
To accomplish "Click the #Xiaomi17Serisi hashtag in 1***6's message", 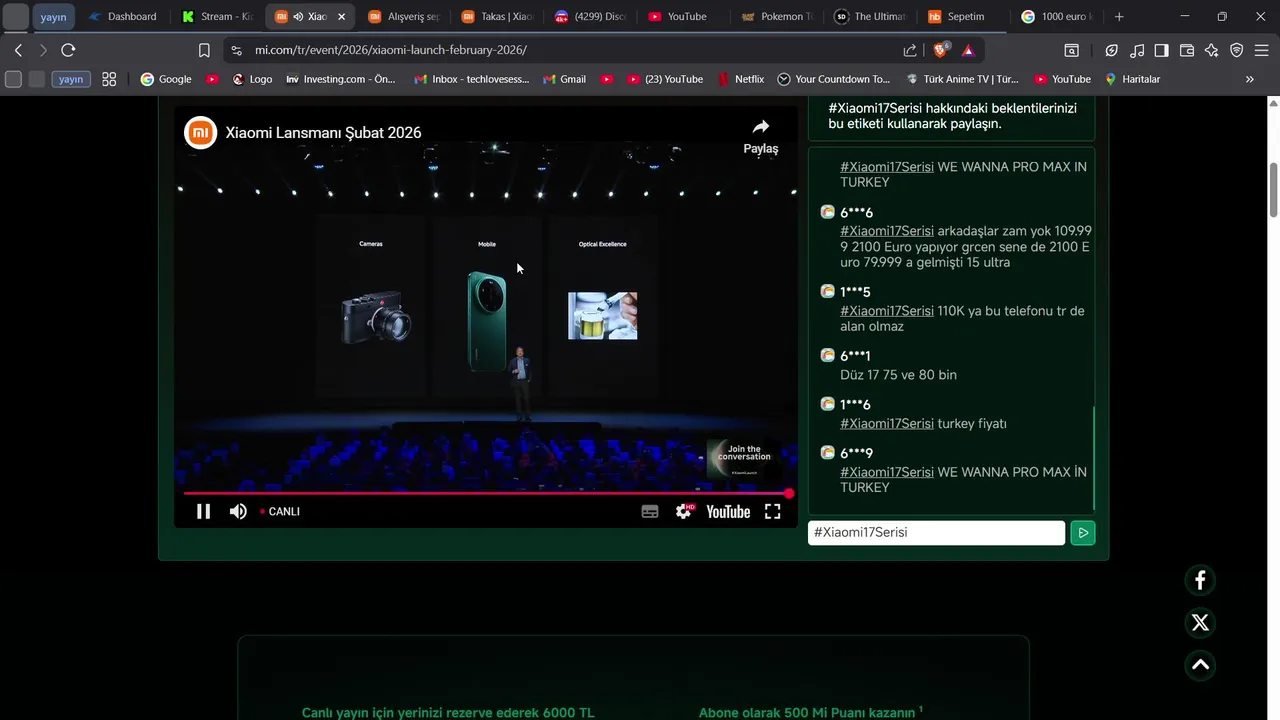I will tap(887, 424).
